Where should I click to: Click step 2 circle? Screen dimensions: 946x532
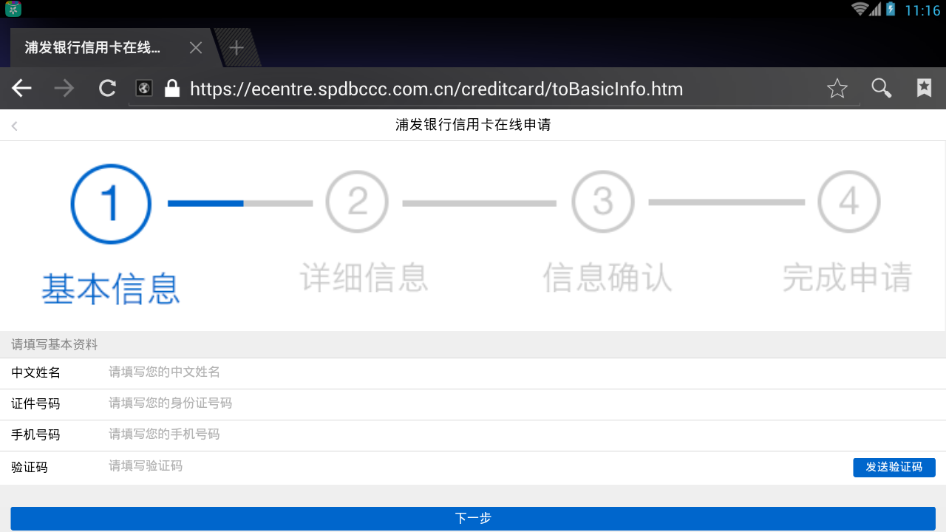[357, 201]
